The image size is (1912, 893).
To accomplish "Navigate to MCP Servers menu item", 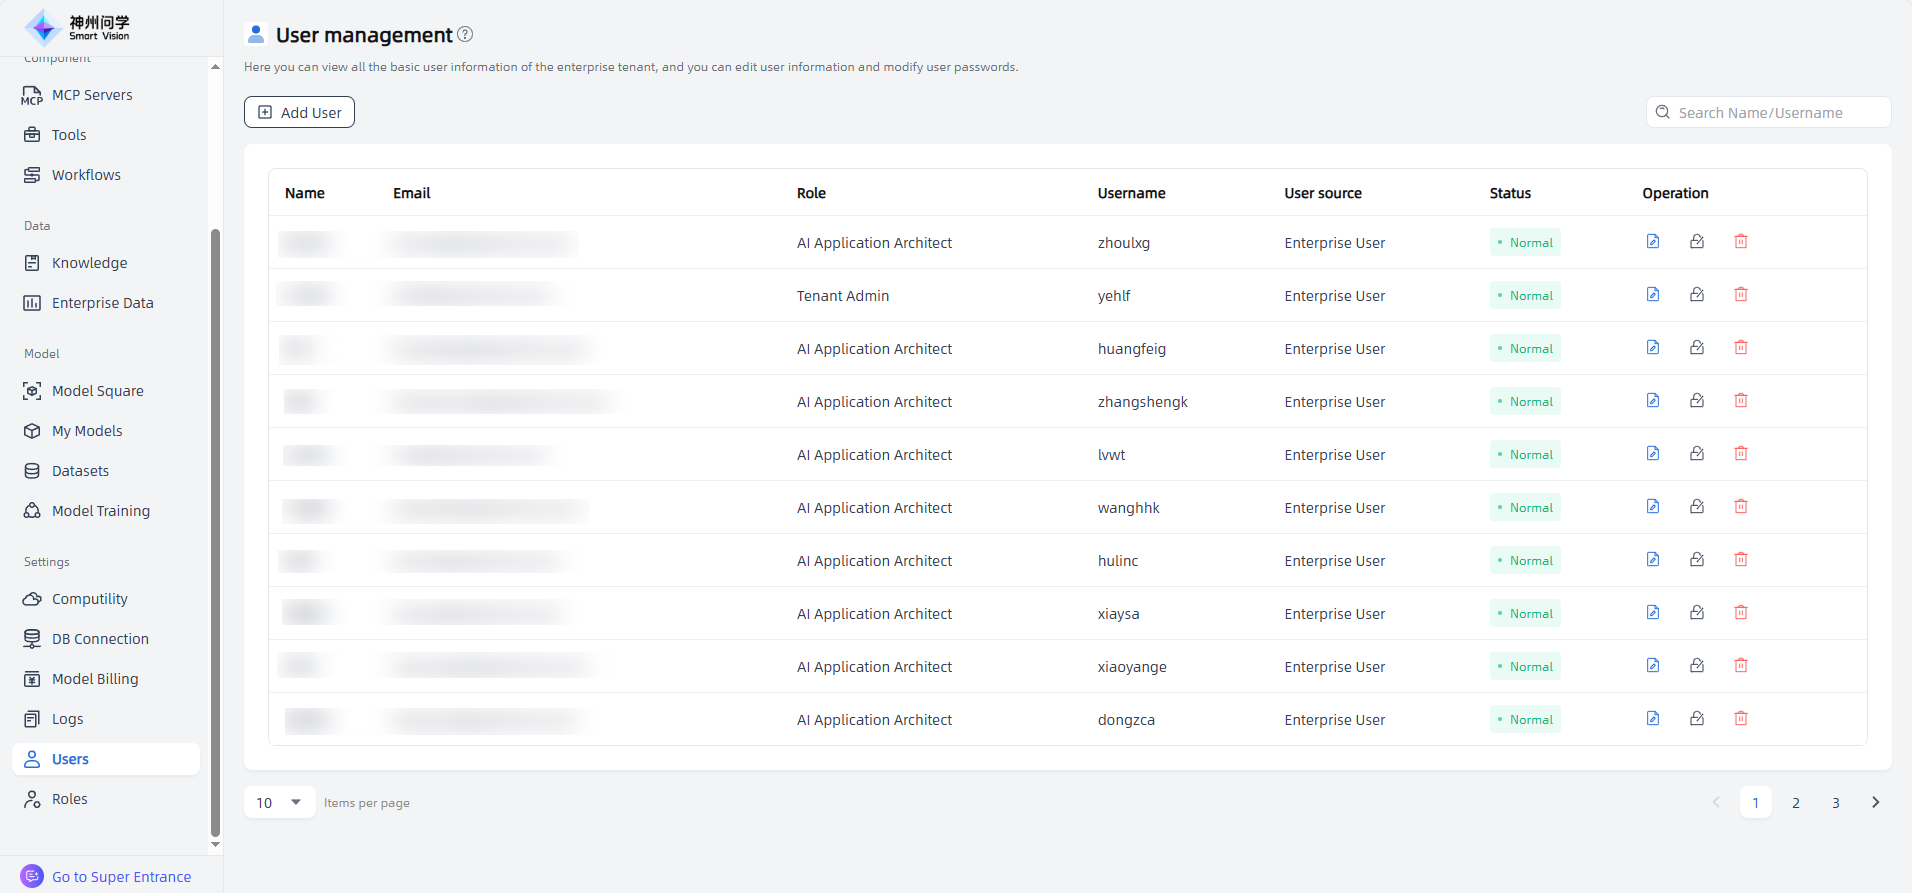I will (92, 95).
